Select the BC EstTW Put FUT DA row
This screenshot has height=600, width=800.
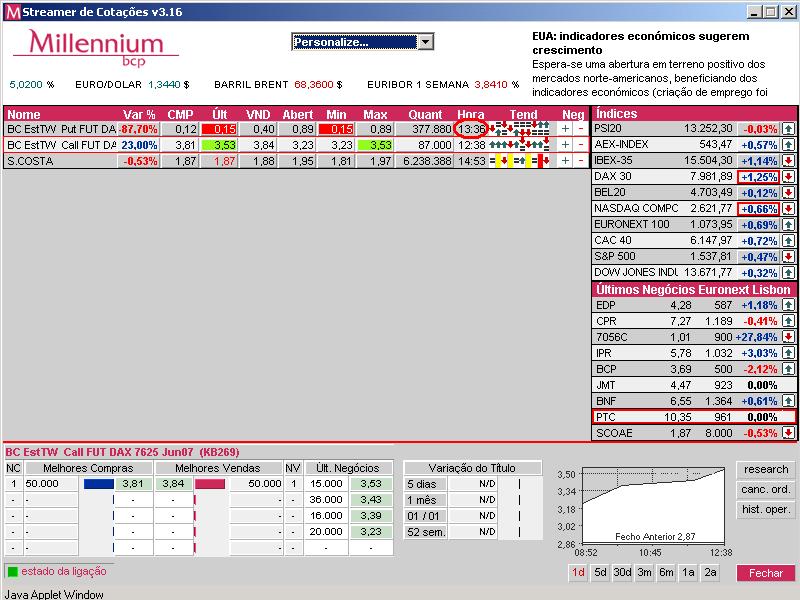click(296, 129)
